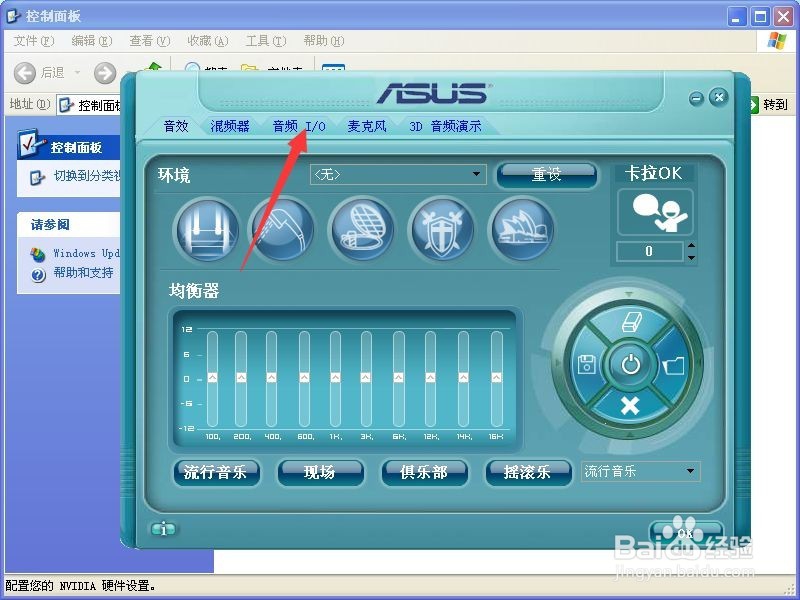
Task: Open the 帮助和支持 link
Action: pos(84,272)
